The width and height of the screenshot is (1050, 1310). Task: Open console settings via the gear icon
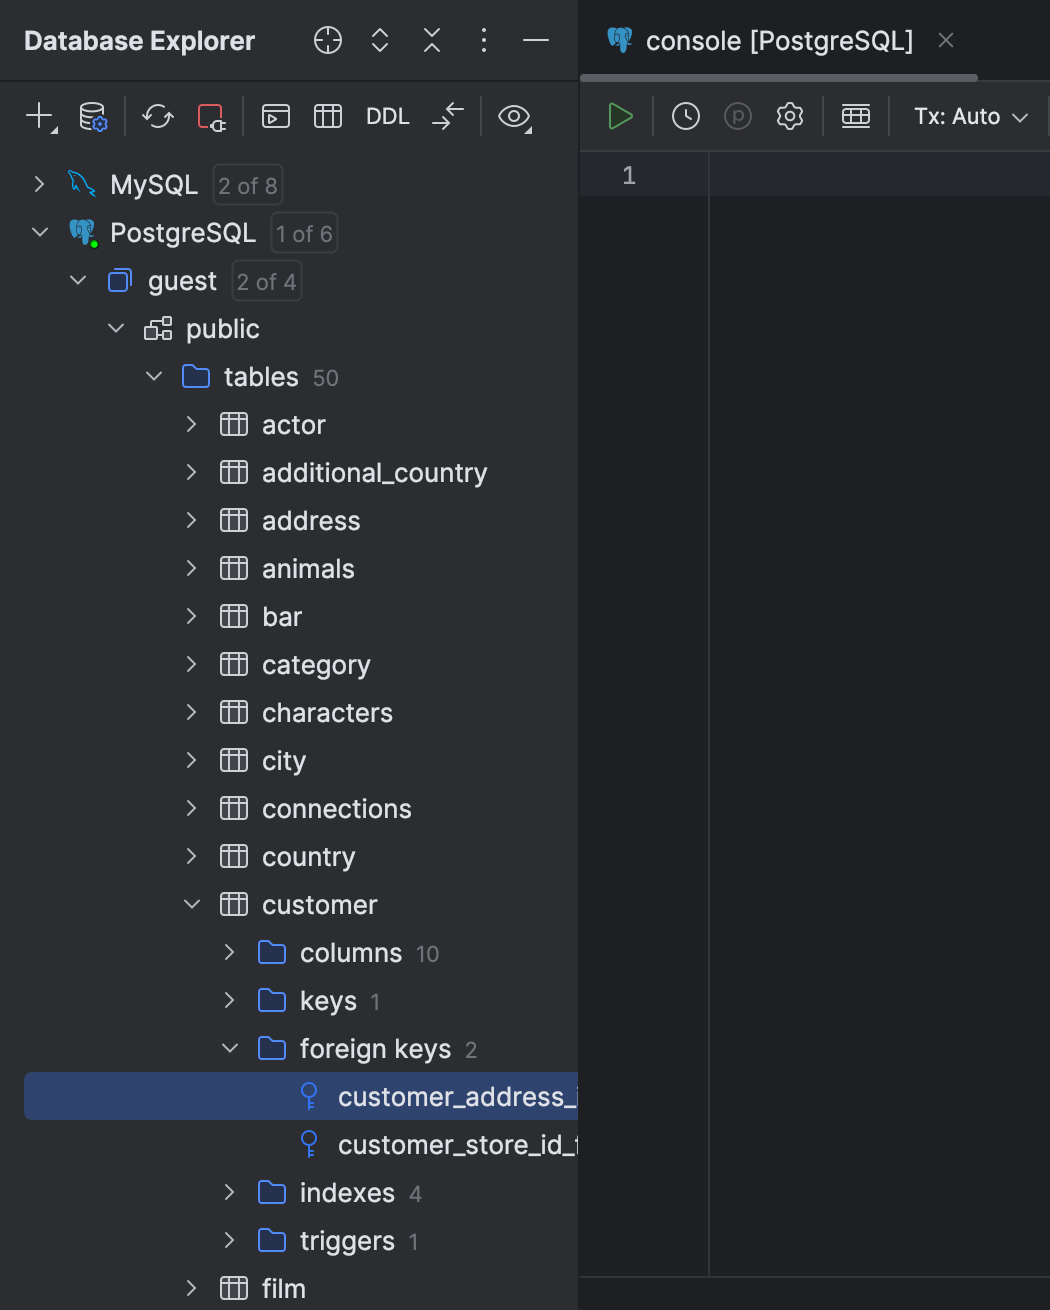pyautogui.click(x=789, y=116)
